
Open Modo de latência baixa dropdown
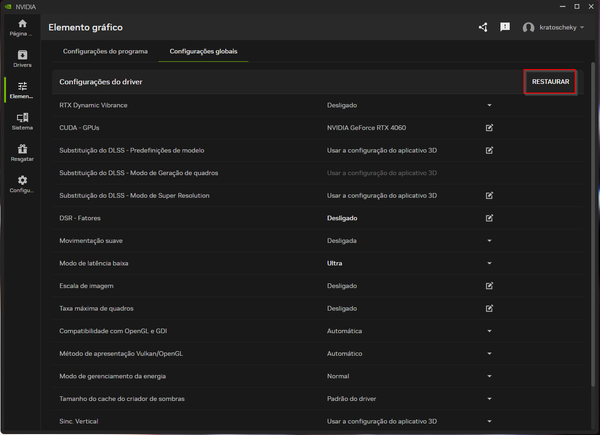coord(490,263)
